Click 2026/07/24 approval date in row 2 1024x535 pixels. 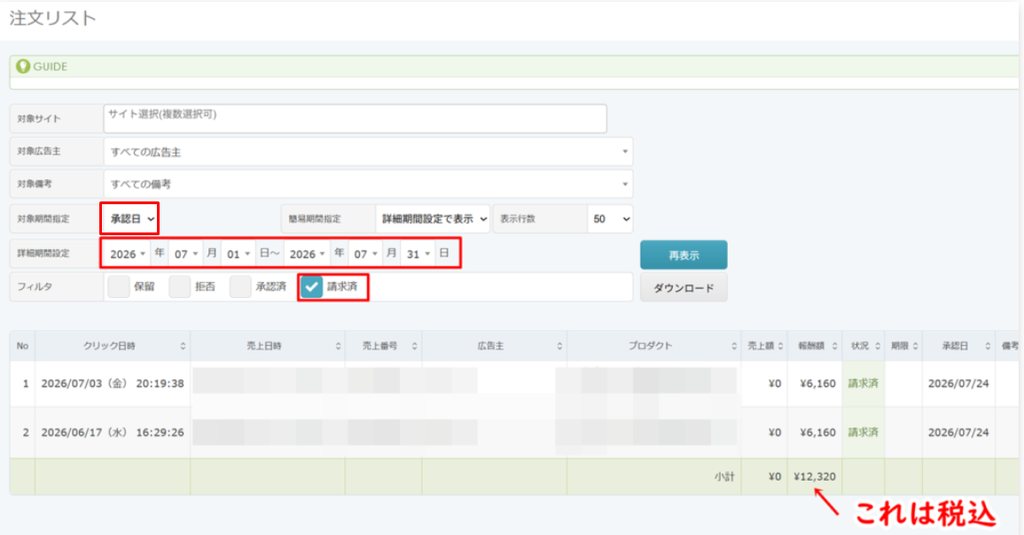pyautogui.click(x=958, y=432)
